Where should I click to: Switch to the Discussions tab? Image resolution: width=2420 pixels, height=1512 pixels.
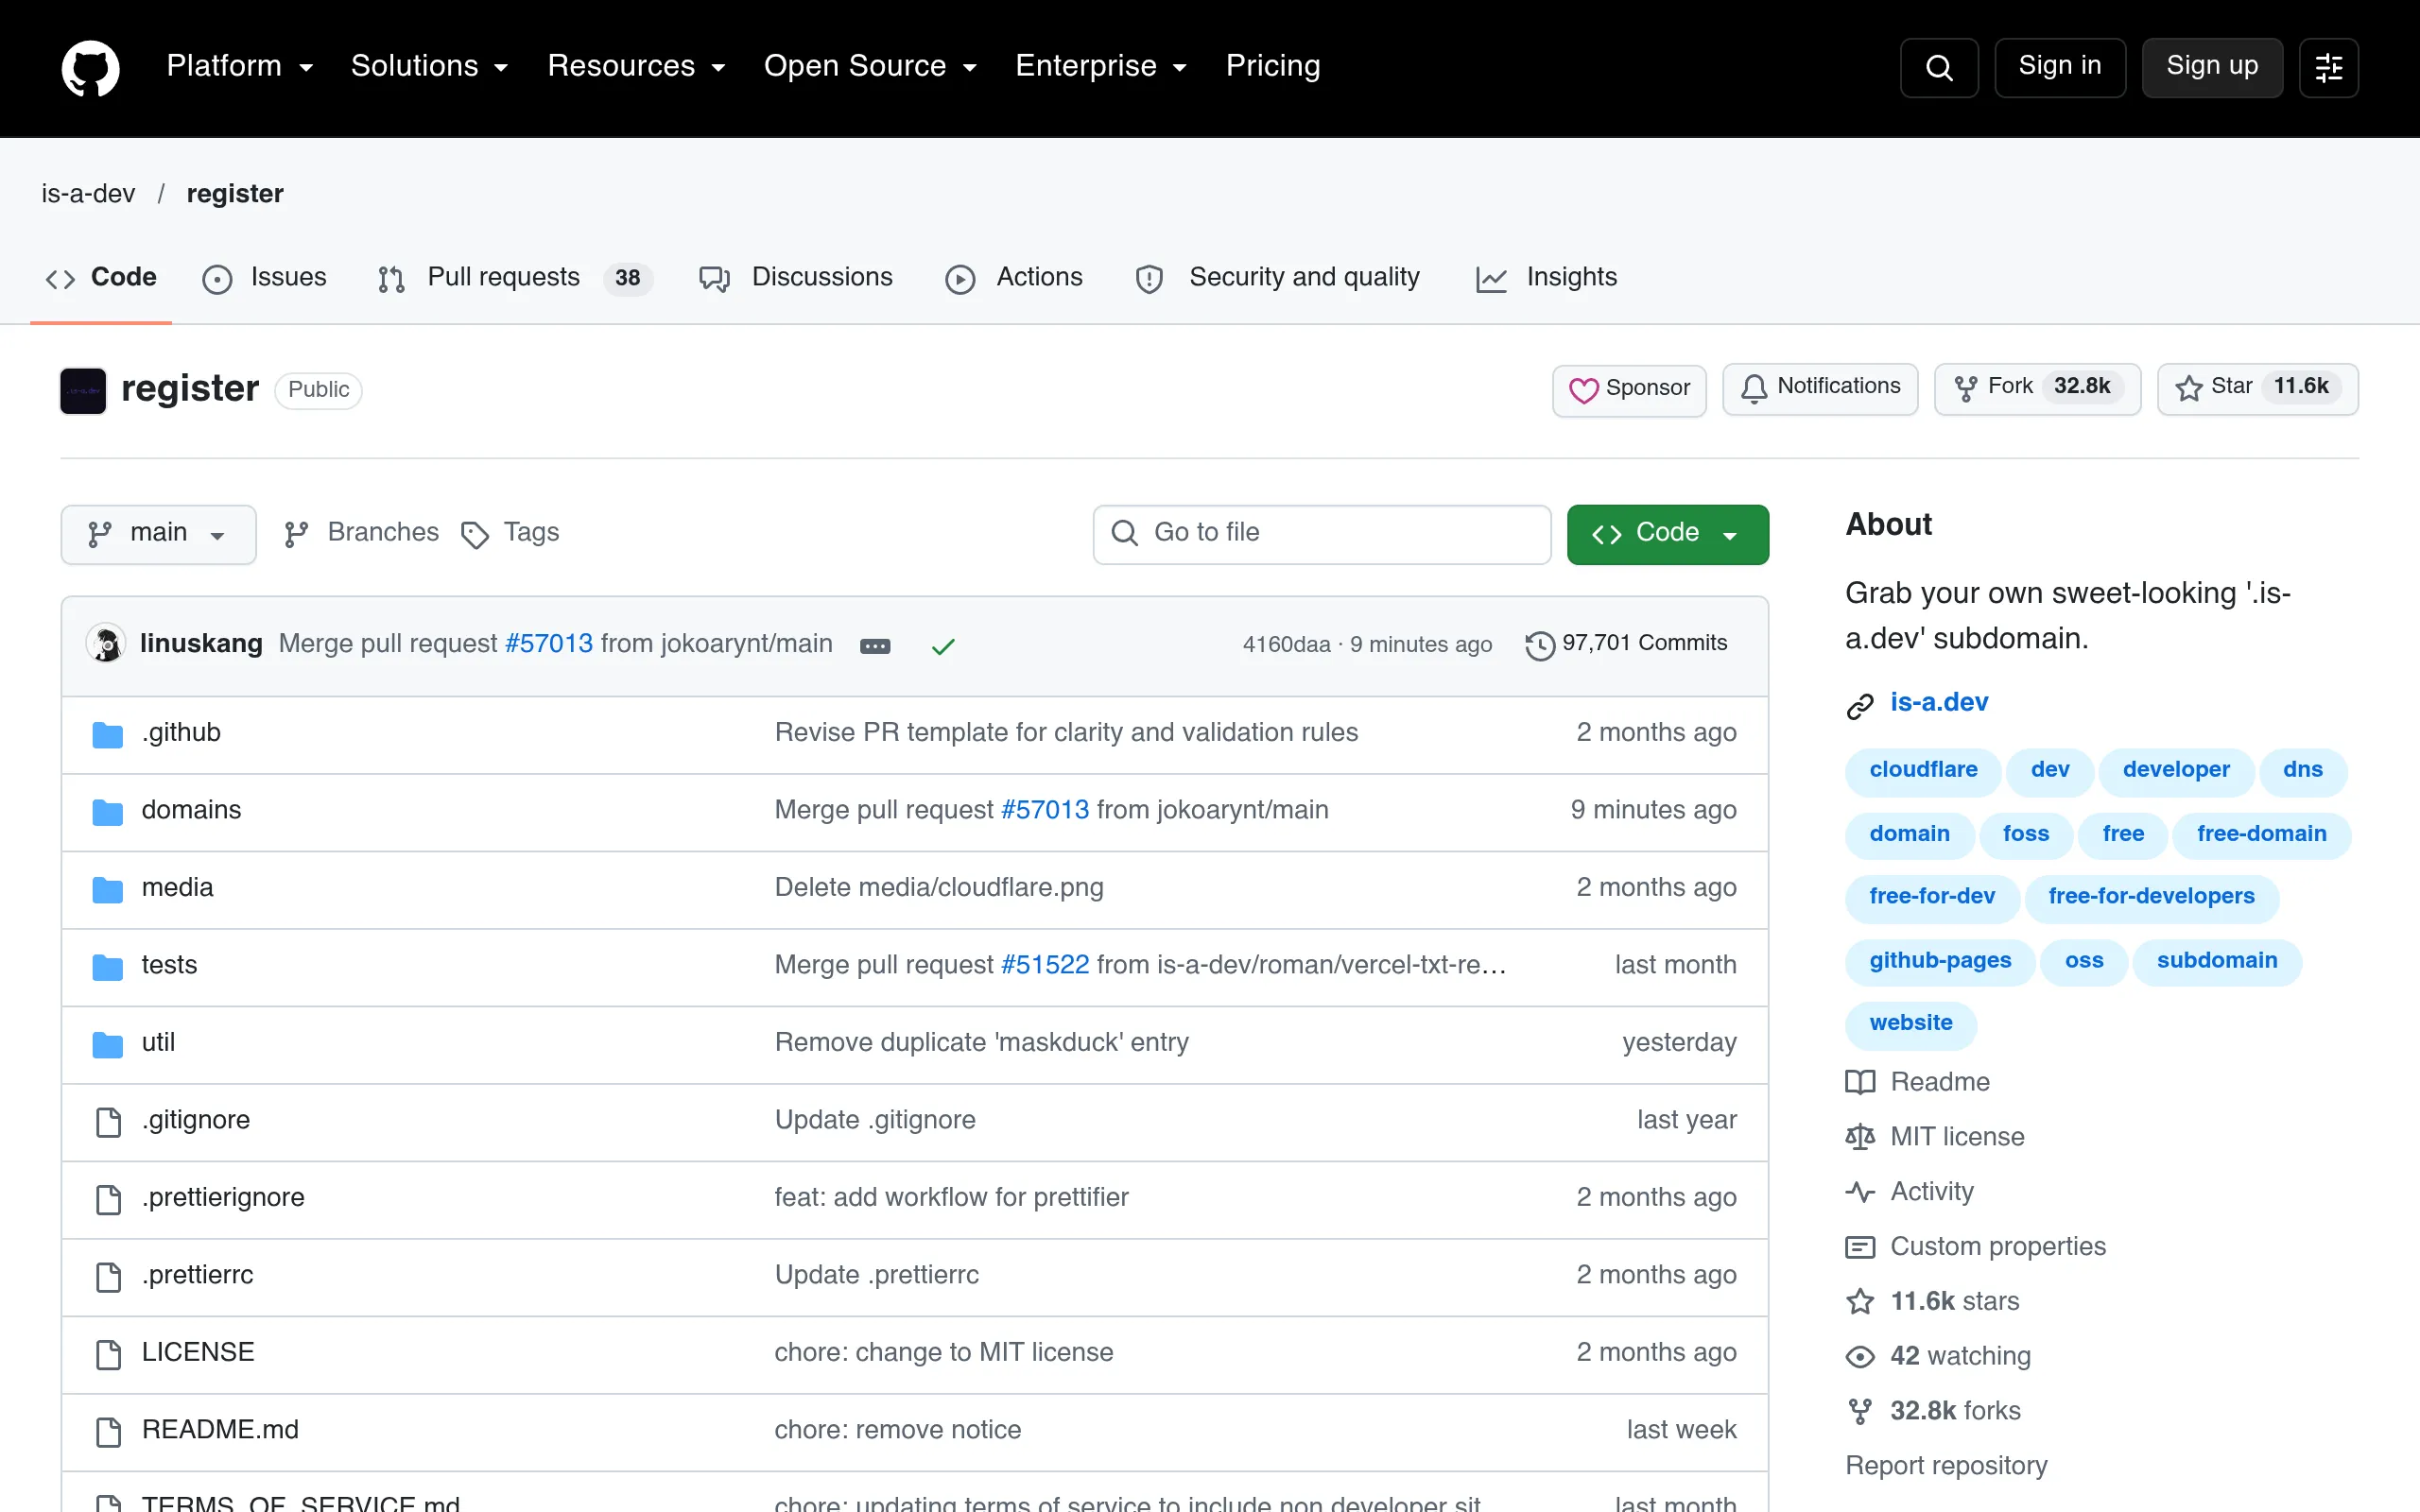pyautogui.click(x=796, y=278)
